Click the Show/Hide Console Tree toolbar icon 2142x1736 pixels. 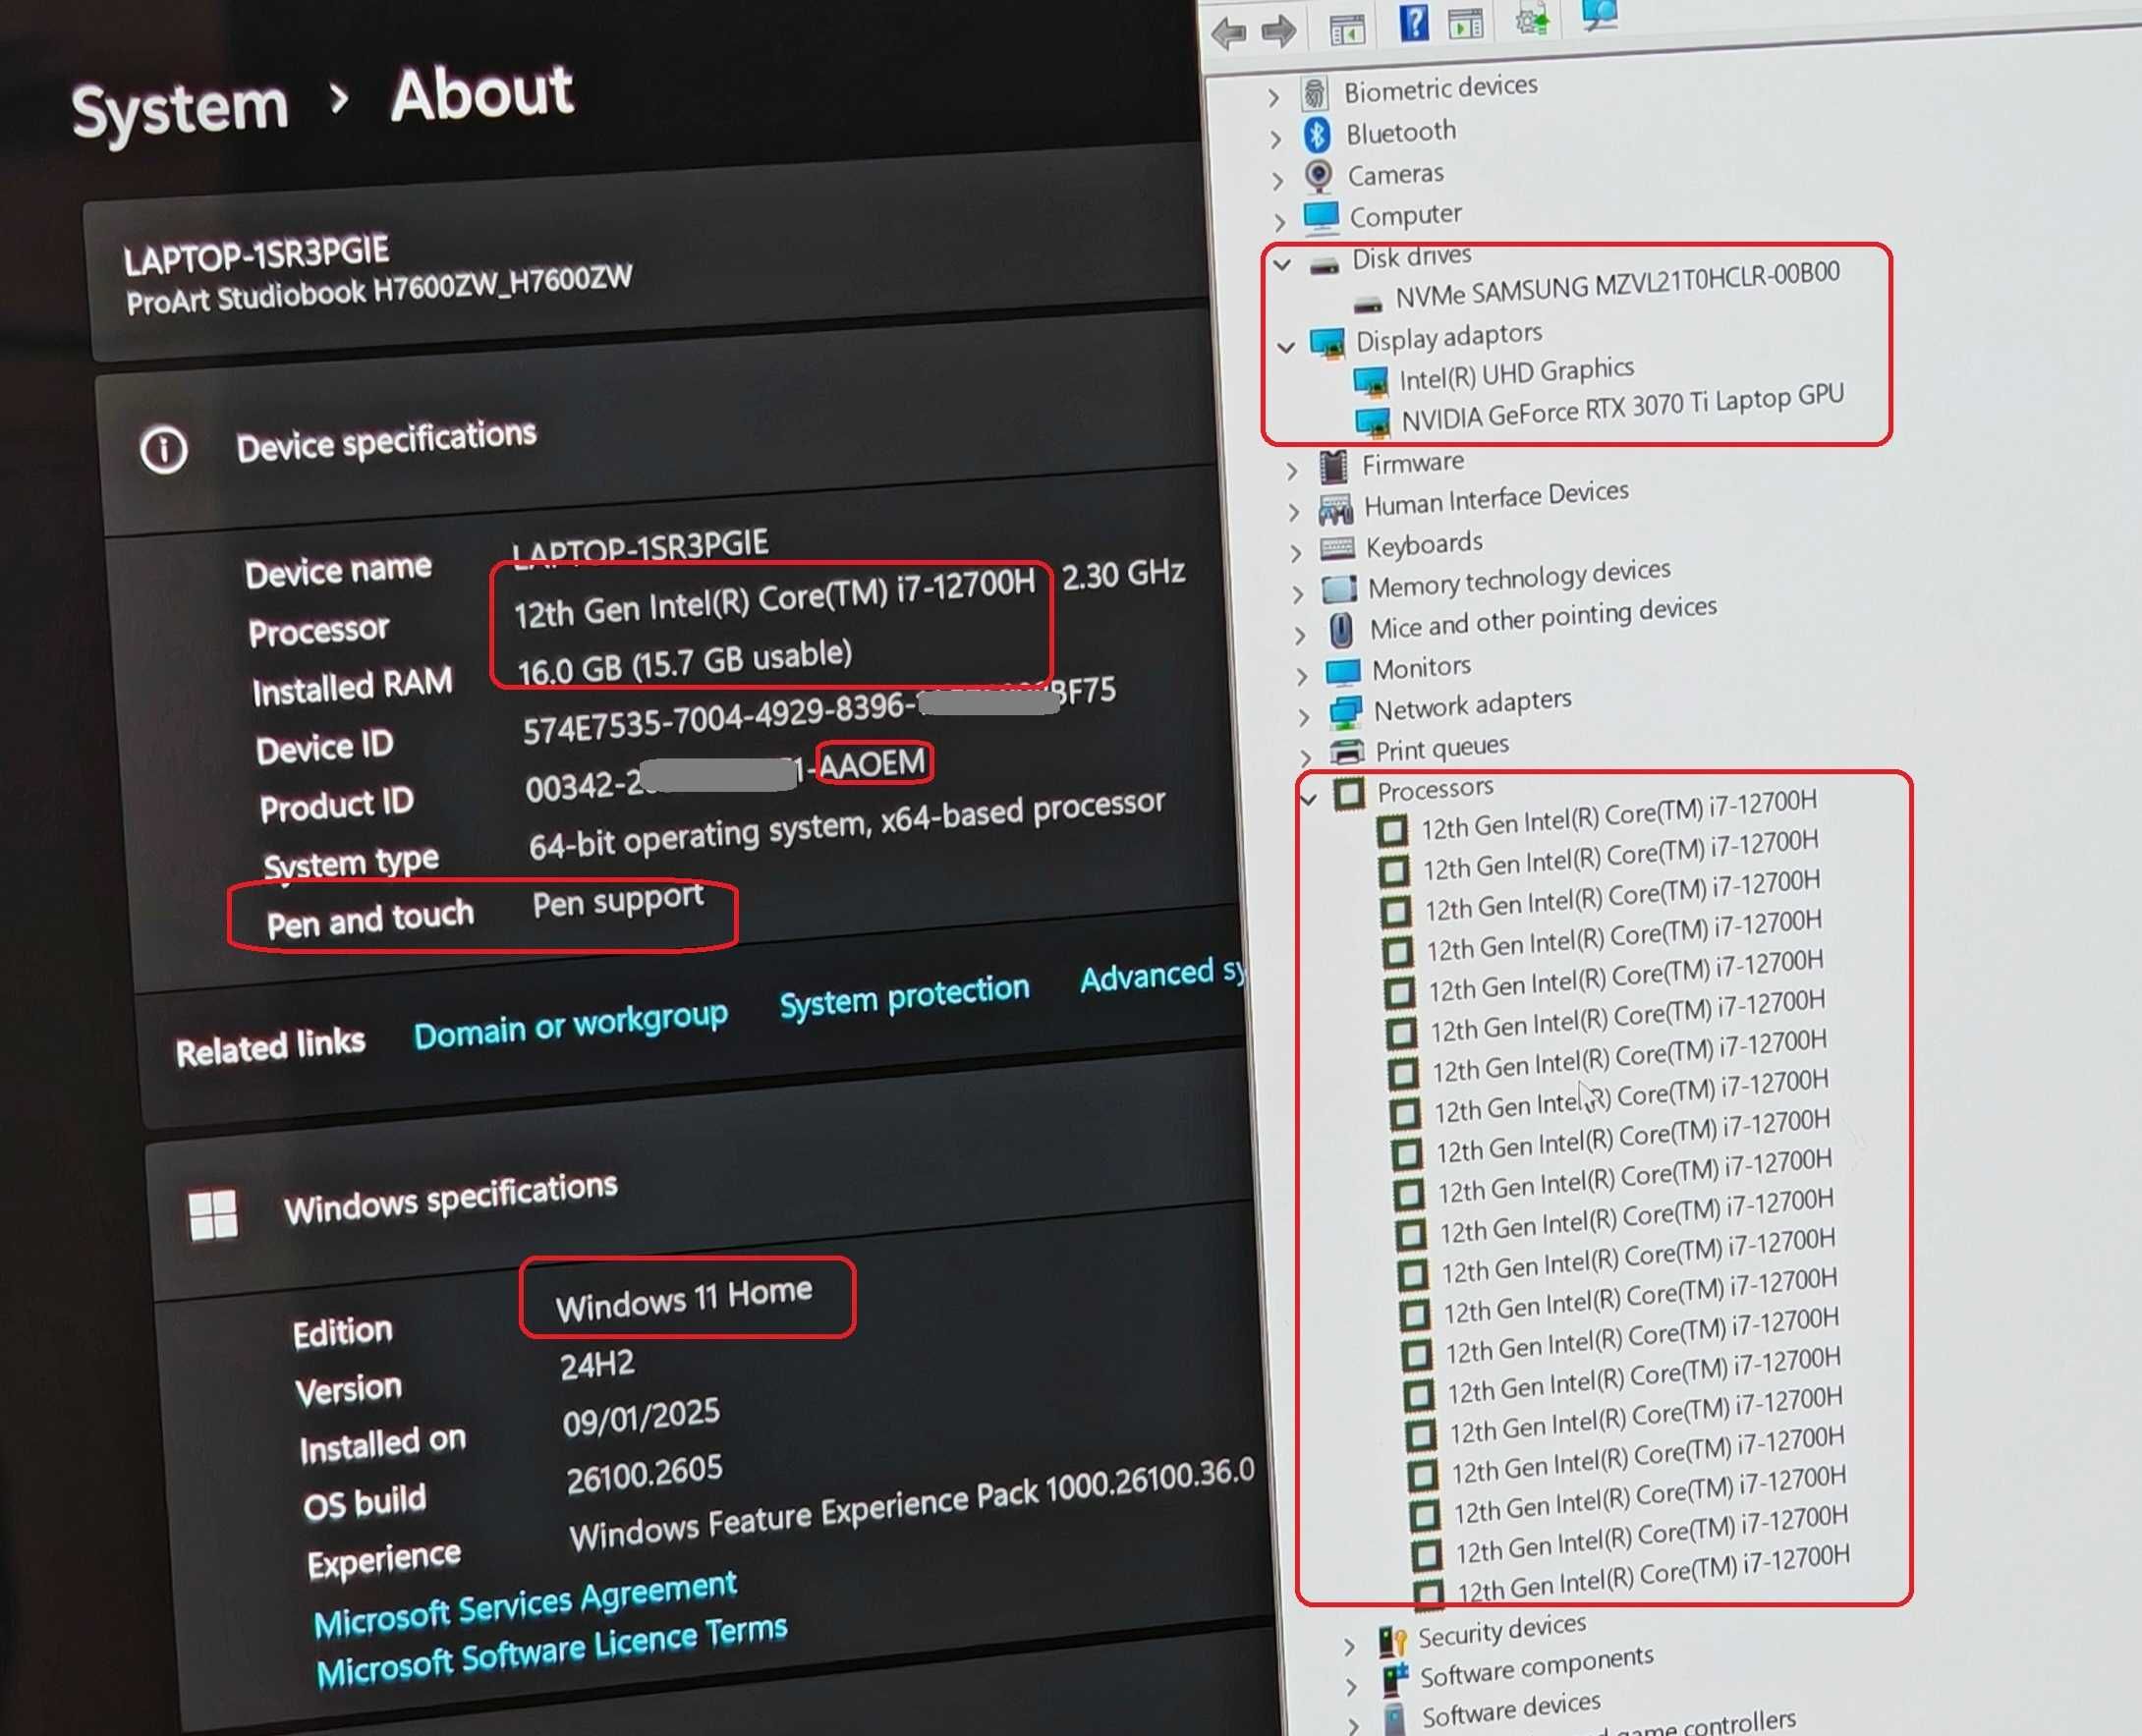coord(1347,30)
